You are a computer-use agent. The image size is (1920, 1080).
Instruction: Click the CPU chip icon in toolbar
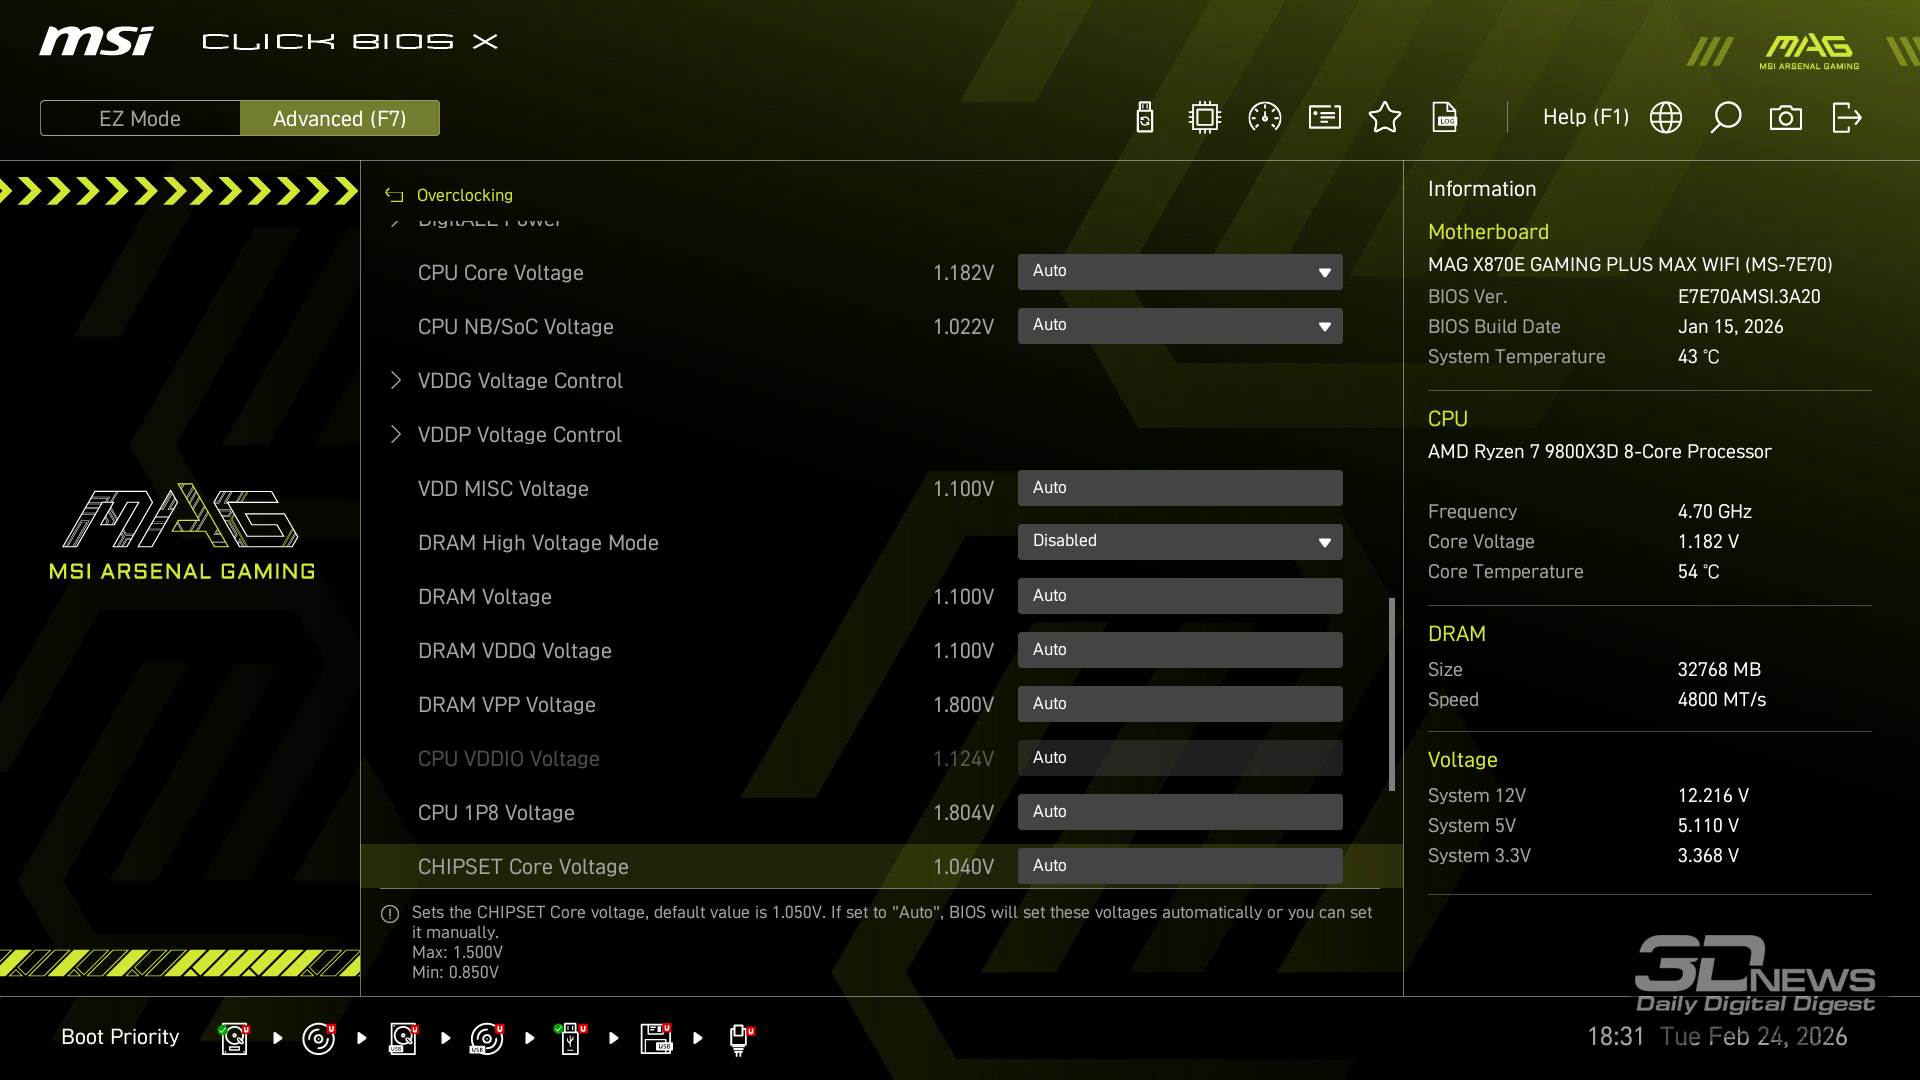click(1205, 118)
